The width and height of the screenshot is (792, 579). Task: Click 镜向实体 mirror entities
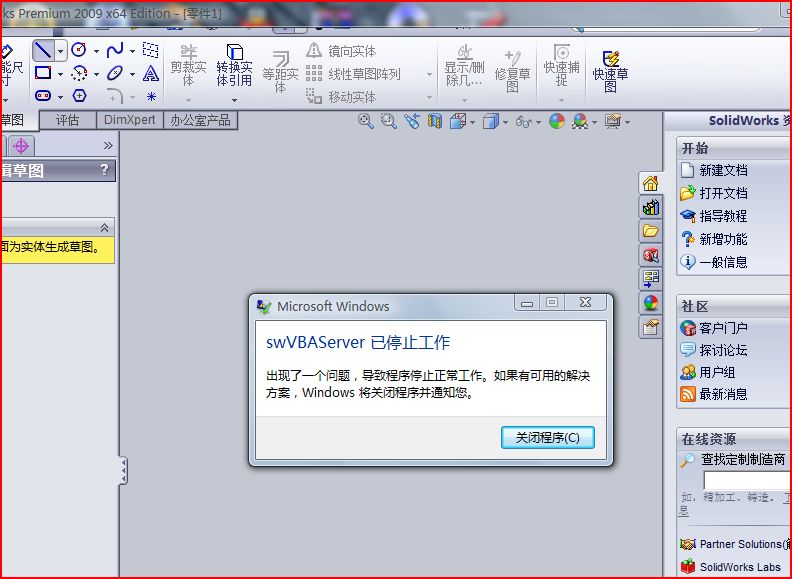pyautogui.click(x=341, y=51)
